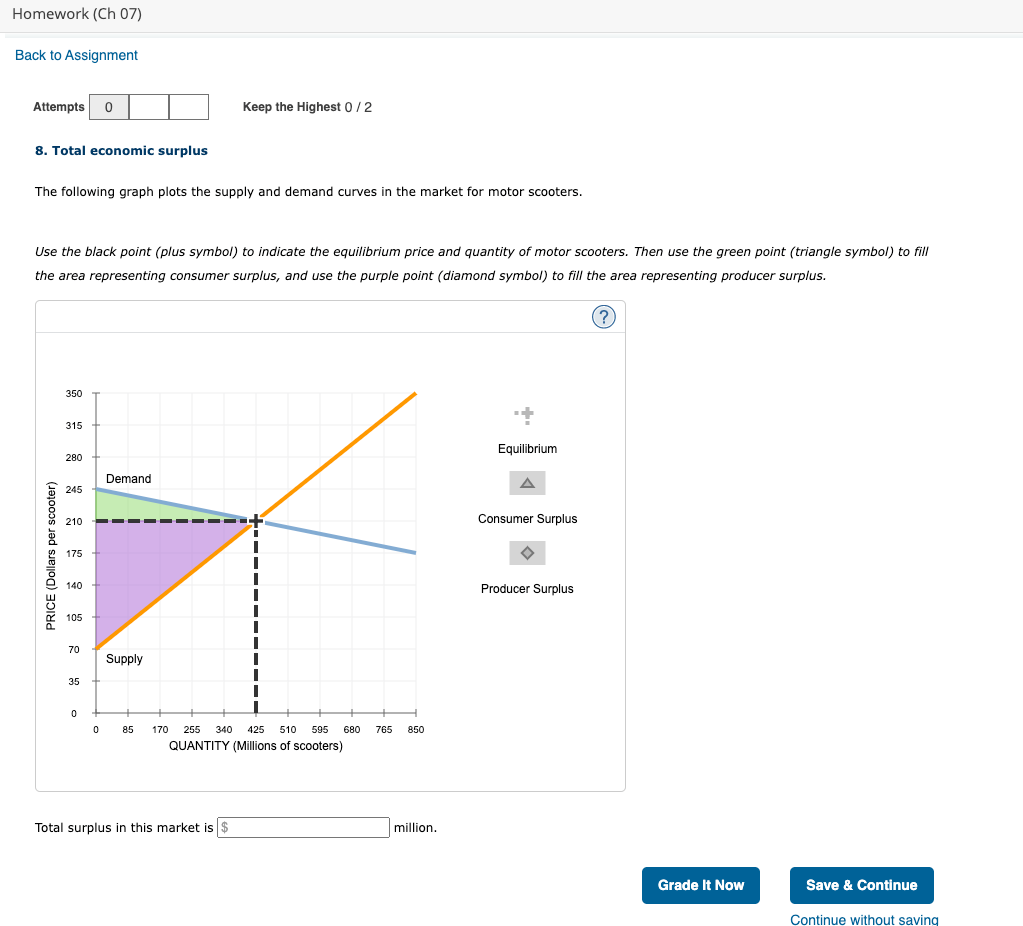
Task: Submit answers with Grade It Now
Action: (x=701, y=886)
